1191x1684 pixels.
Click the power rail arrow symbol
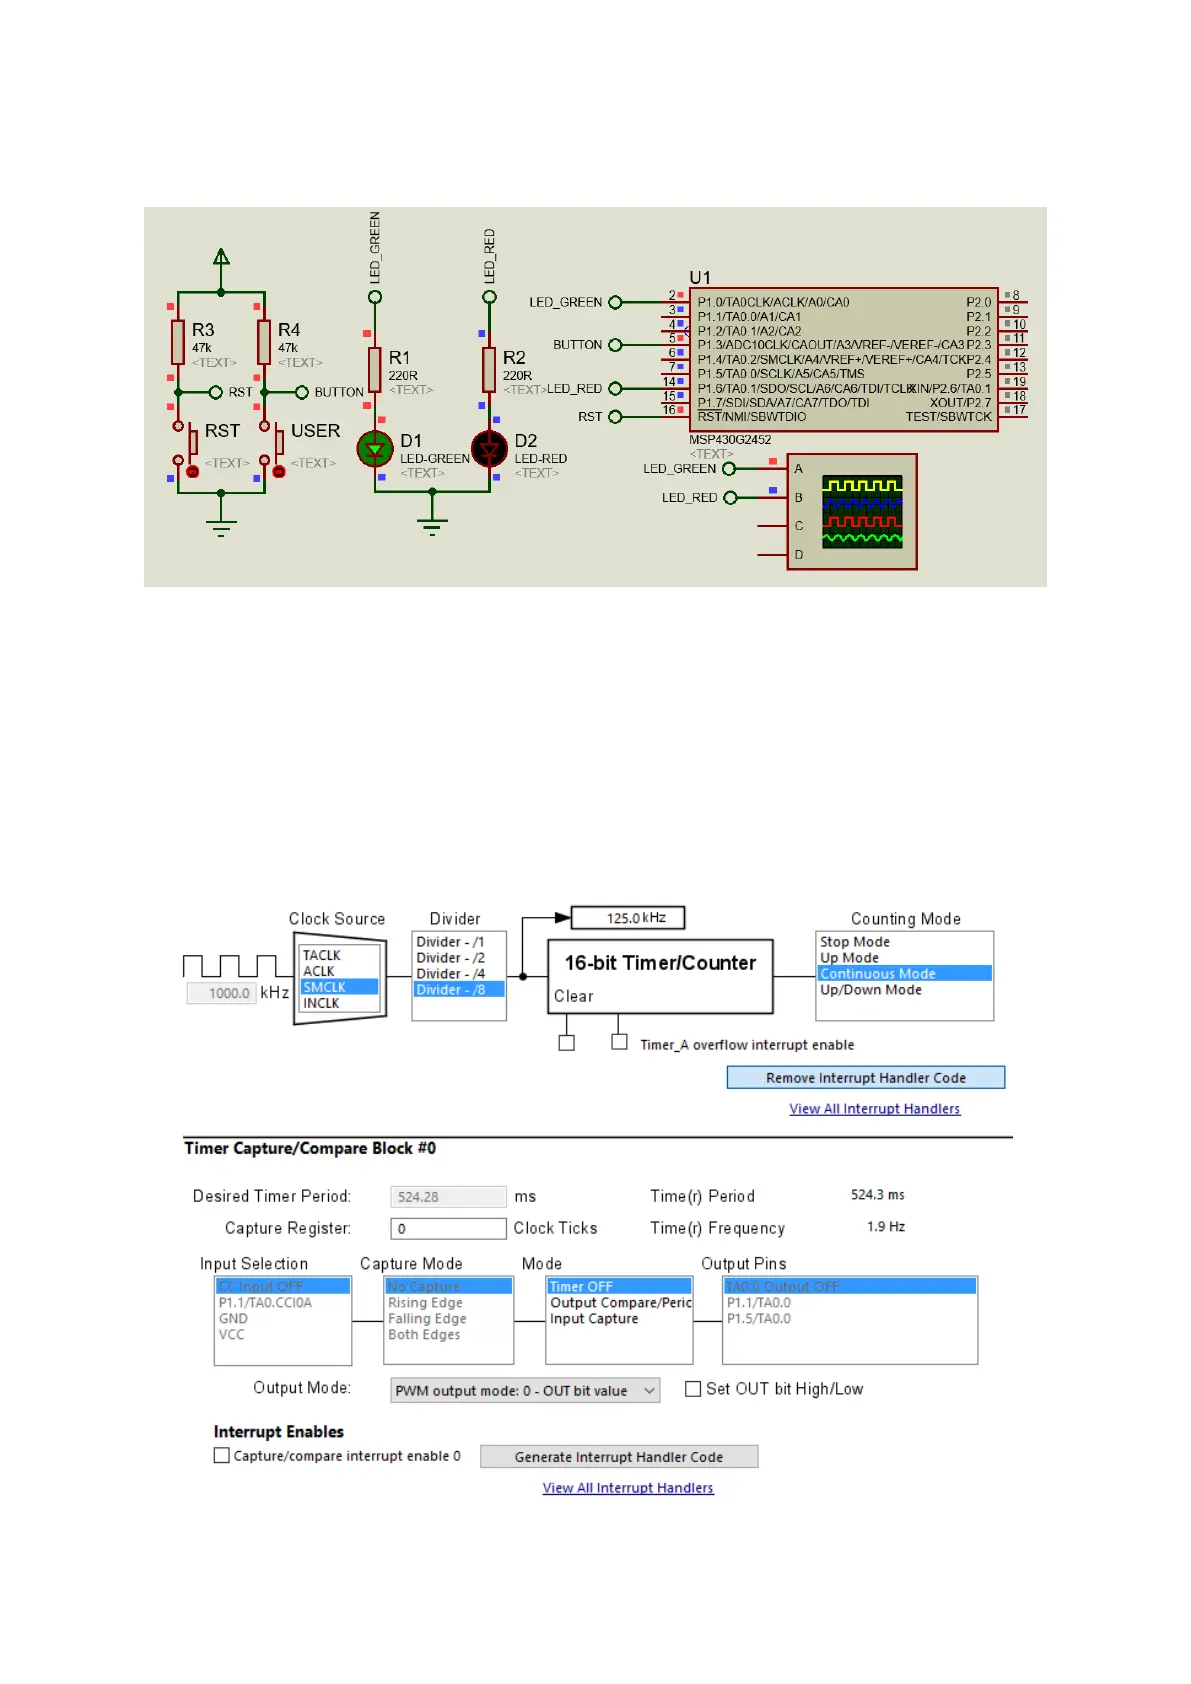(x=221, y=257)
